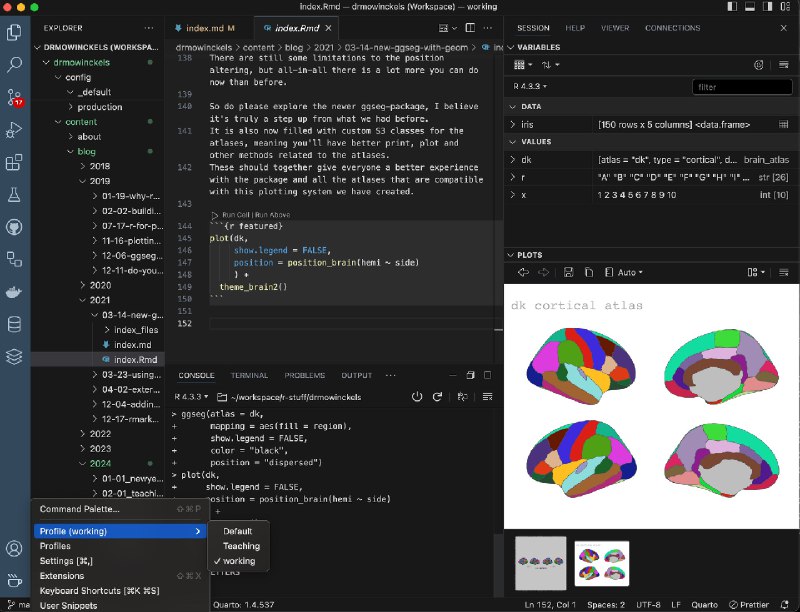Select the Default profile
The width and height of the screenshot is (800, 612).
point(238,531)
